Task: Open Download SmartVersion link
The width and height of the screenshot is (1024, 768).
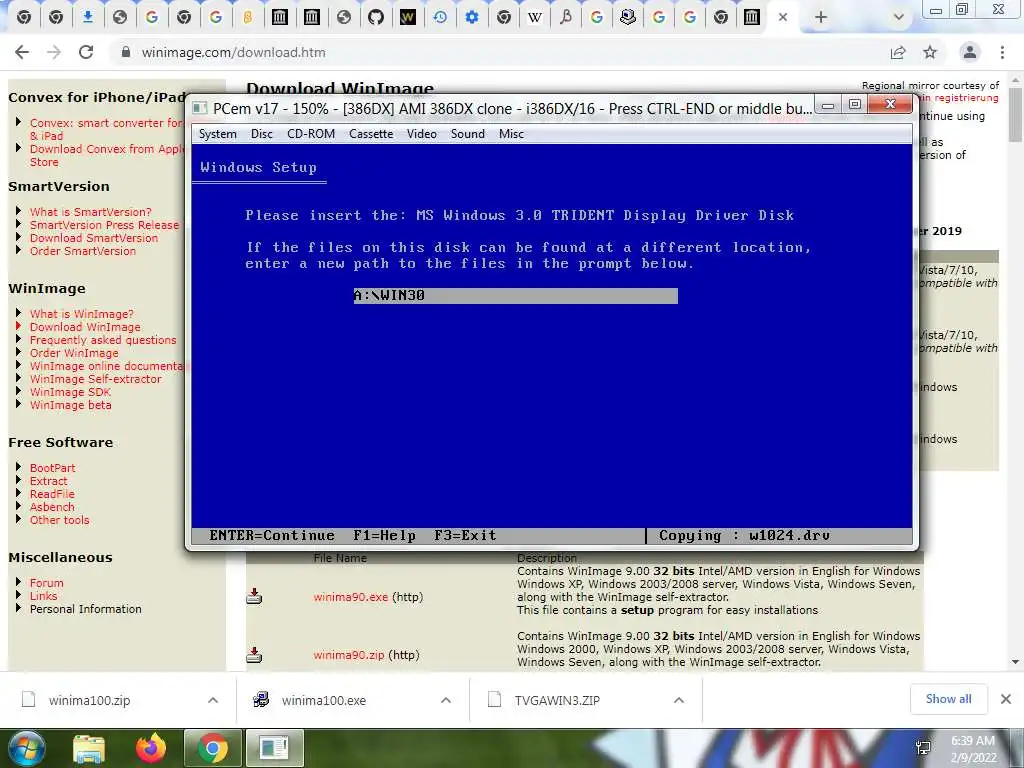Action: [x=93, y=238]
